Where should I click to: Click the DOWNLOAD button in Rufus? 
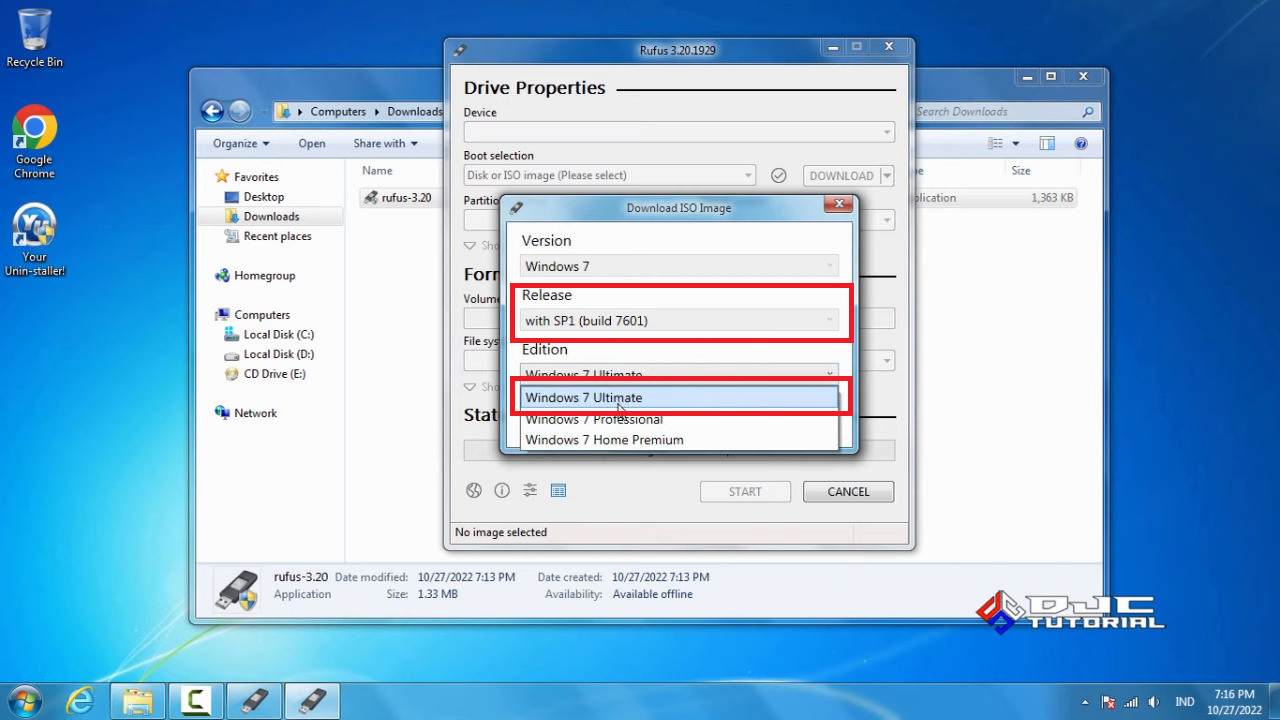click(841, 176)
